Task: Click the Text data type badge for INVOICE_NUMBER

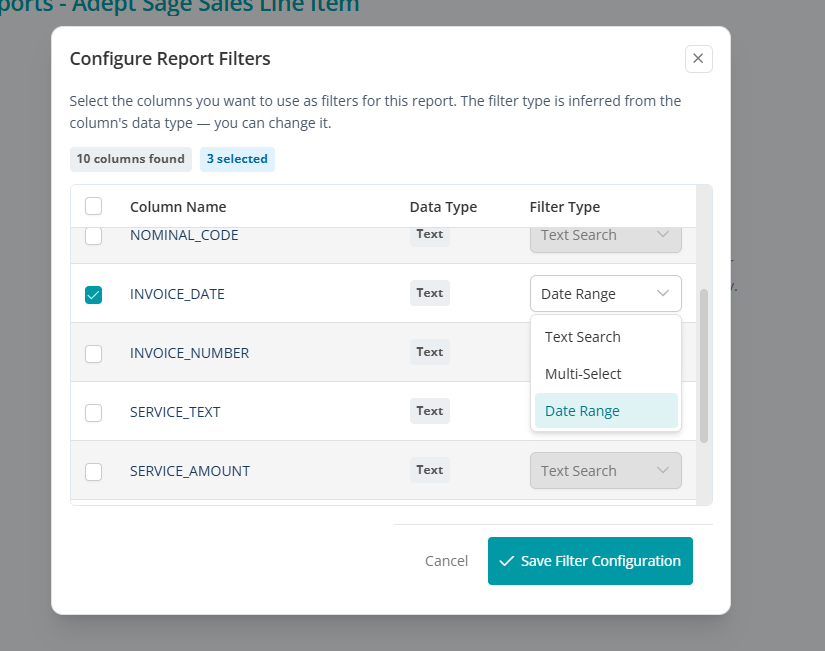Action: pyautogui.click(x=430, y=352)
